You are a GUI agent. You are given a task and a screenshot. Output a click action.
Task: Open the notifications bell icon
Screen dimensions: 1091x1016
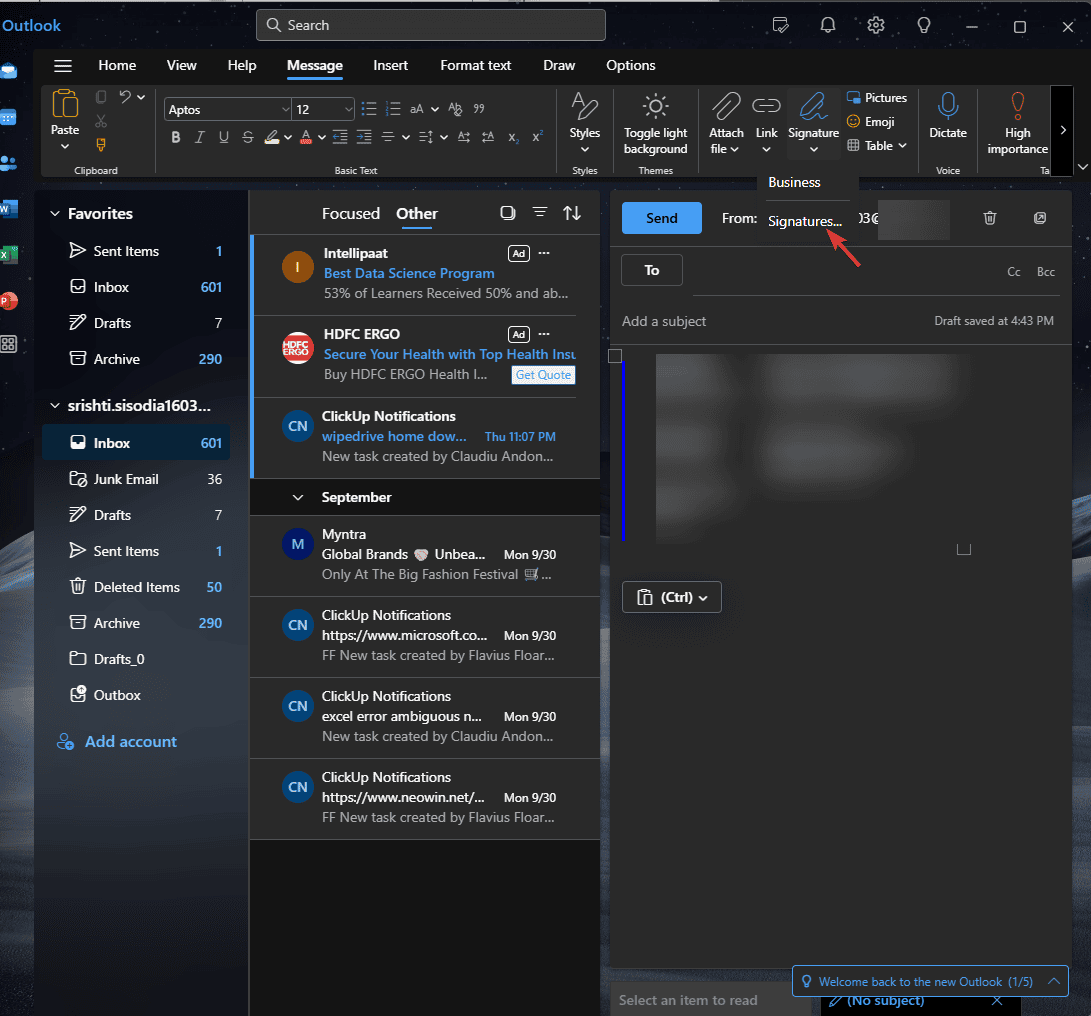[x=827, y=26]
